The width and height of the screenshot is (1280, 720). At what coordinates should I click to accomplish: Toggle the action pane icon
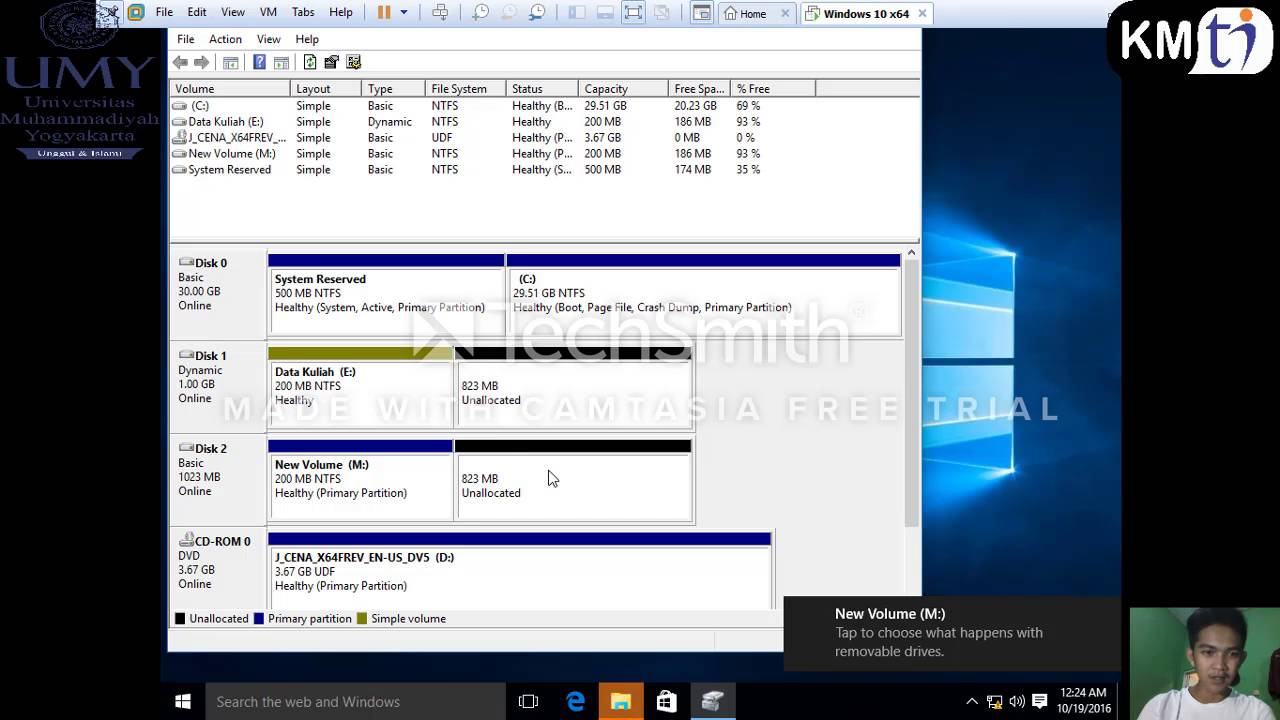(x=281, y=62)
